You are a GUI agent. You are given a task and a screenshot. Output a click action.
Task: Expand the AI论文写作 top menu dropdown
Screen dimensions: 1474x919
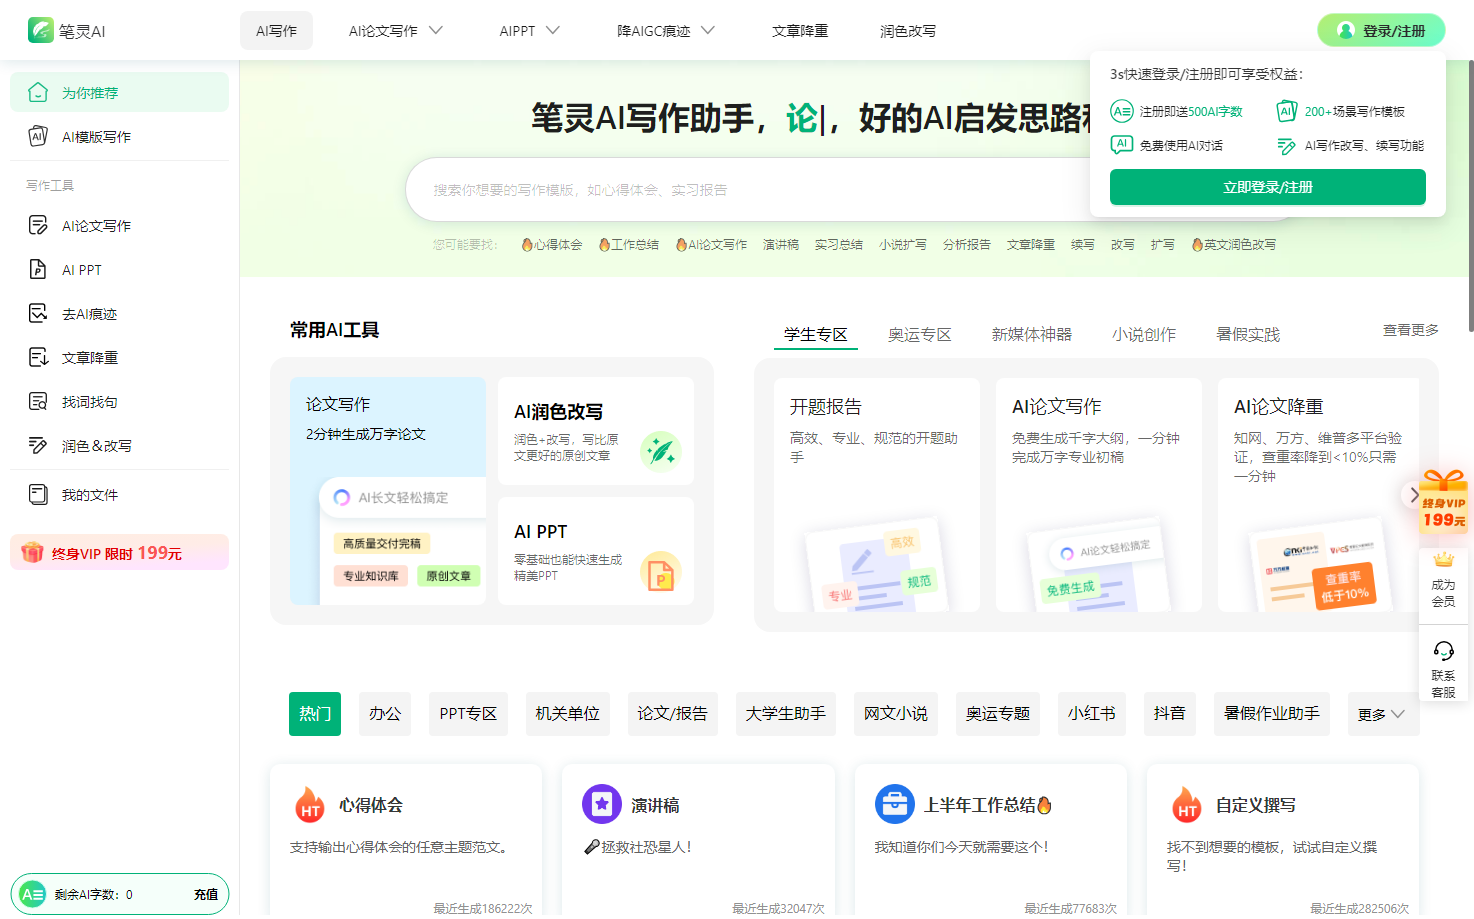(x=436, y=31)
